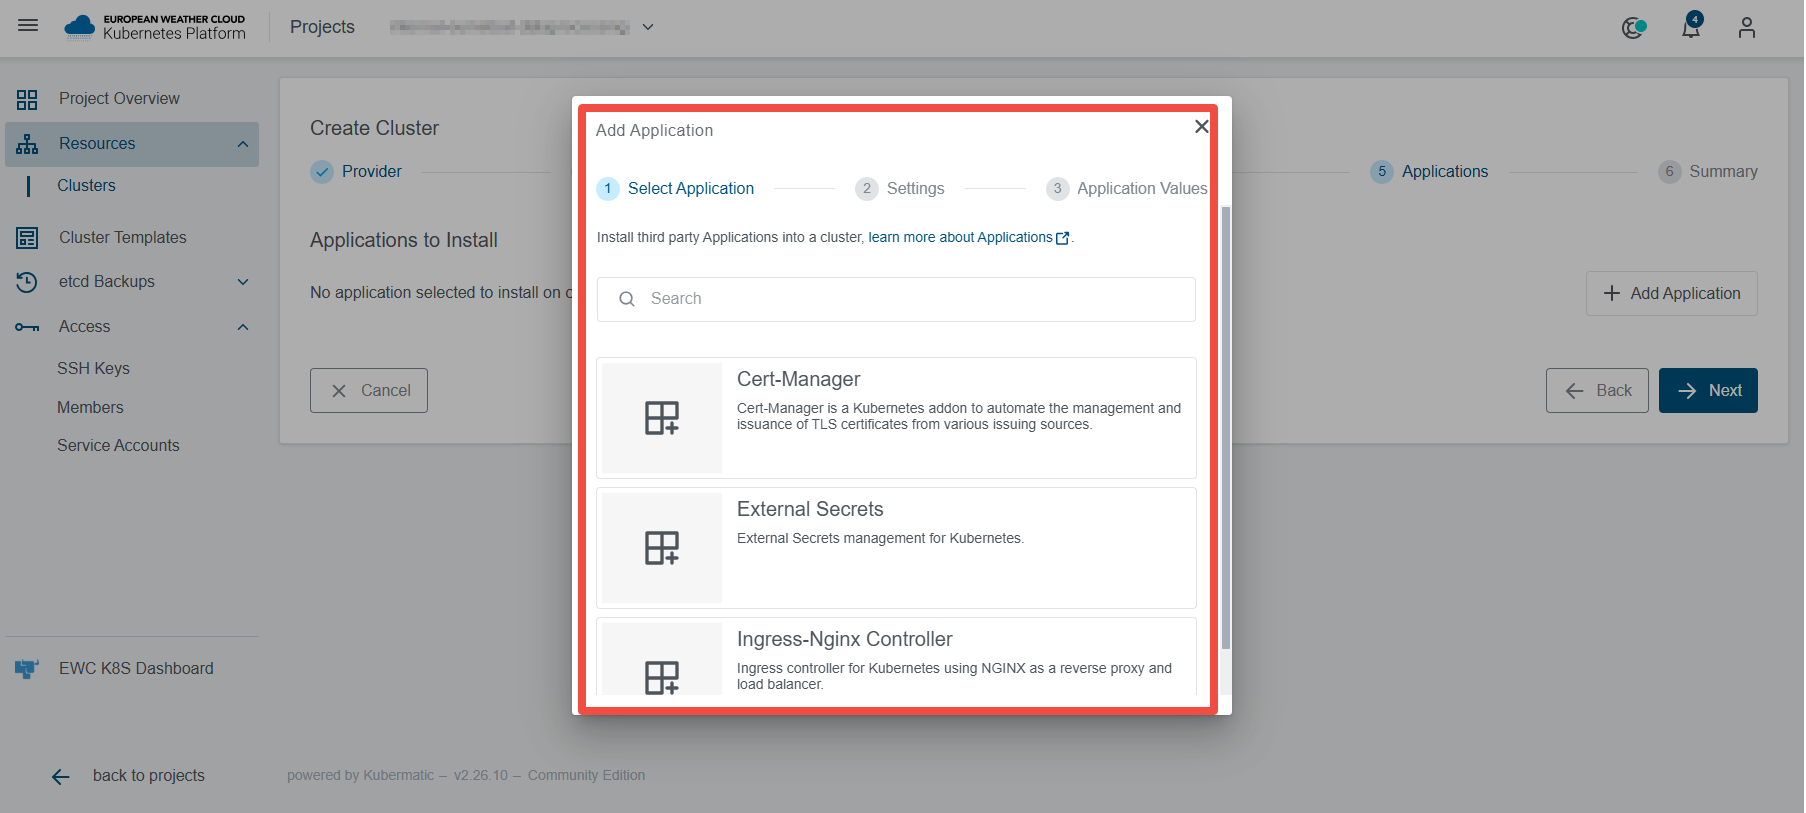Go to Projects in the header
The image size is (1806, 813).
[322, 27]
